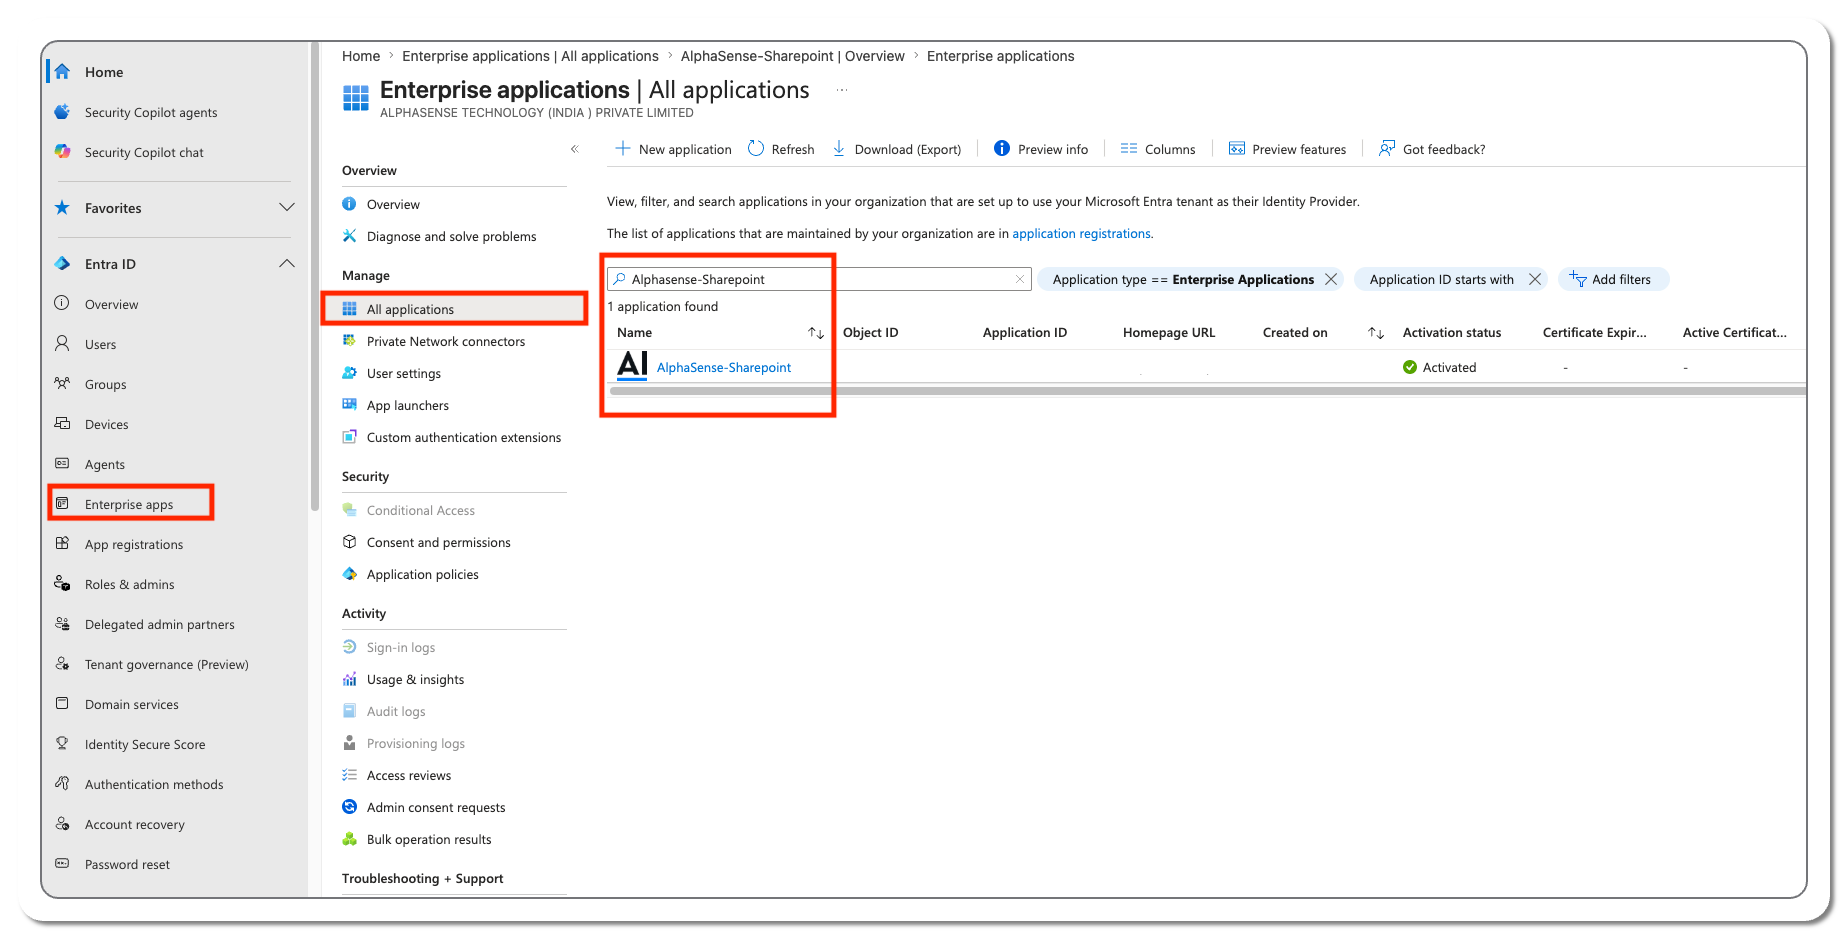Click the application search box
This screenshot has height=939, width=1848.
[x=819, y=279]
